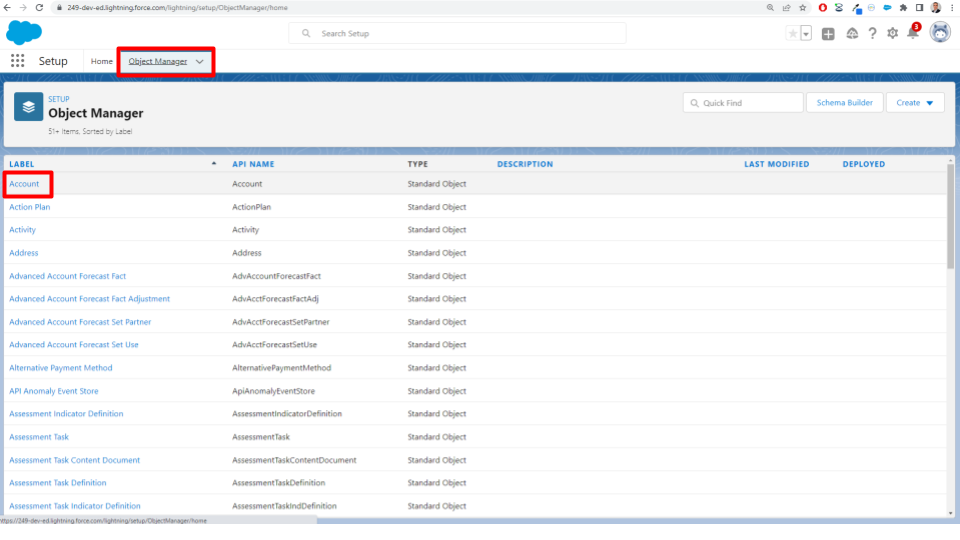
Task: Open Advanced Account Forecast Fact Adjustment link
Action: point(89,299)
